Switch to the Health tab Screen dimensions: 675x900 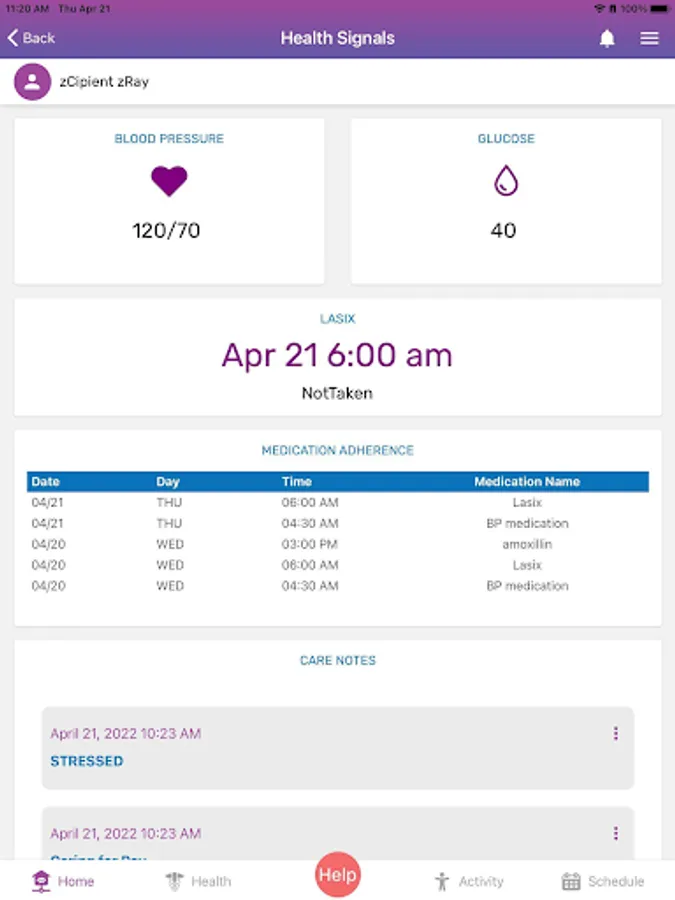pos(198,881)
